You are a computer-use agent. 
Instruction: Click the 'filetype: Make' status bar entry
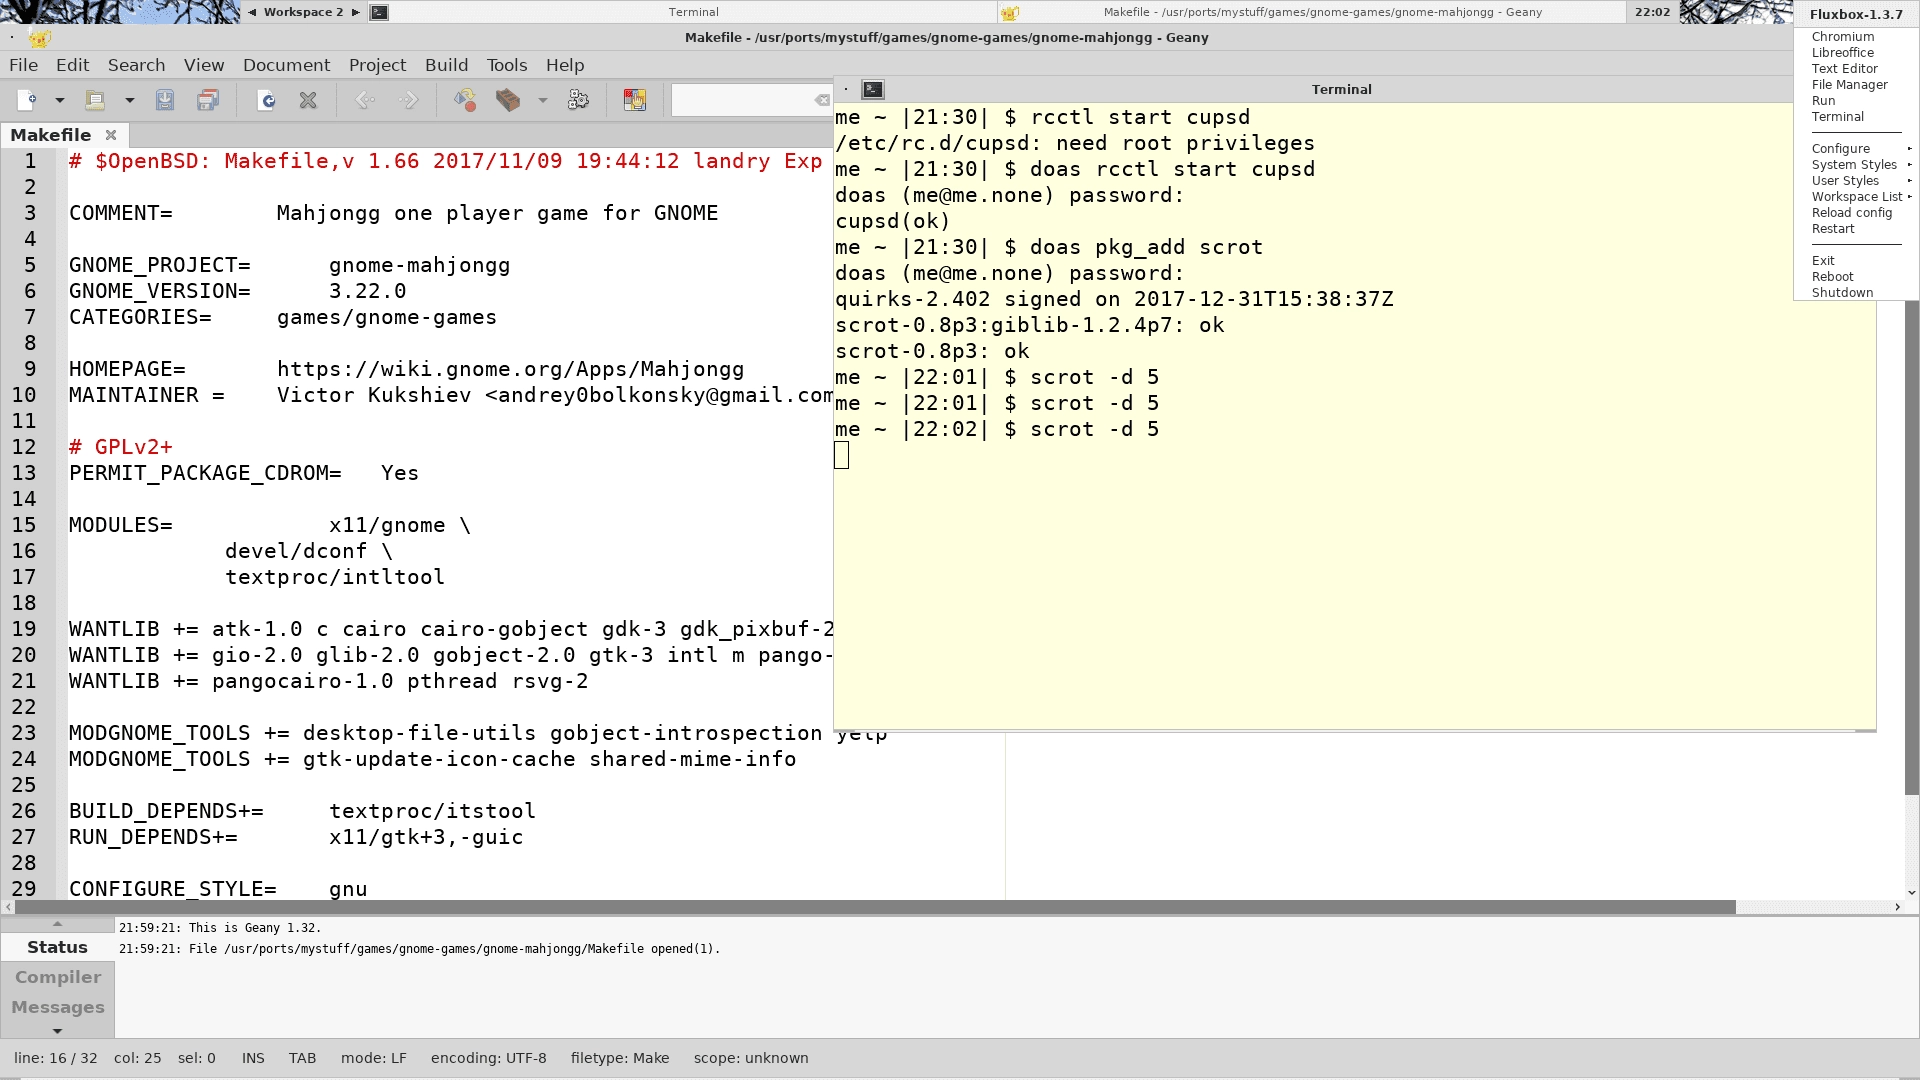(x=619, y=1058)
